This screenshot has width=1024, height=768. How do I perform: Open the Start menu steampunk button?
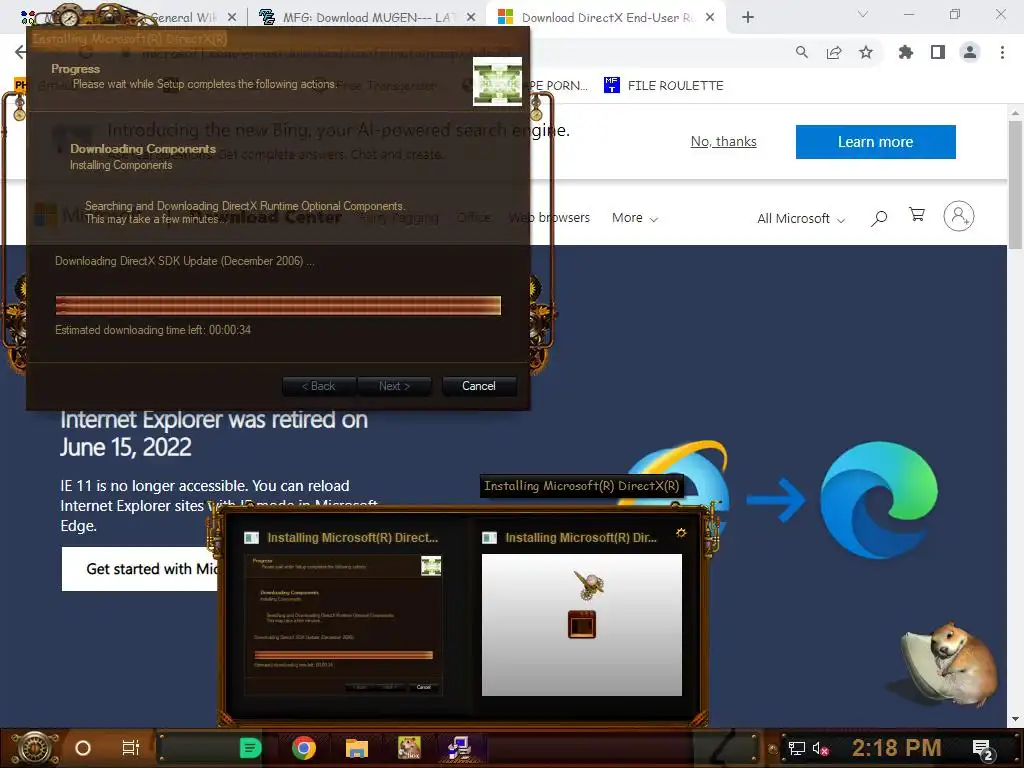point(34,748)
